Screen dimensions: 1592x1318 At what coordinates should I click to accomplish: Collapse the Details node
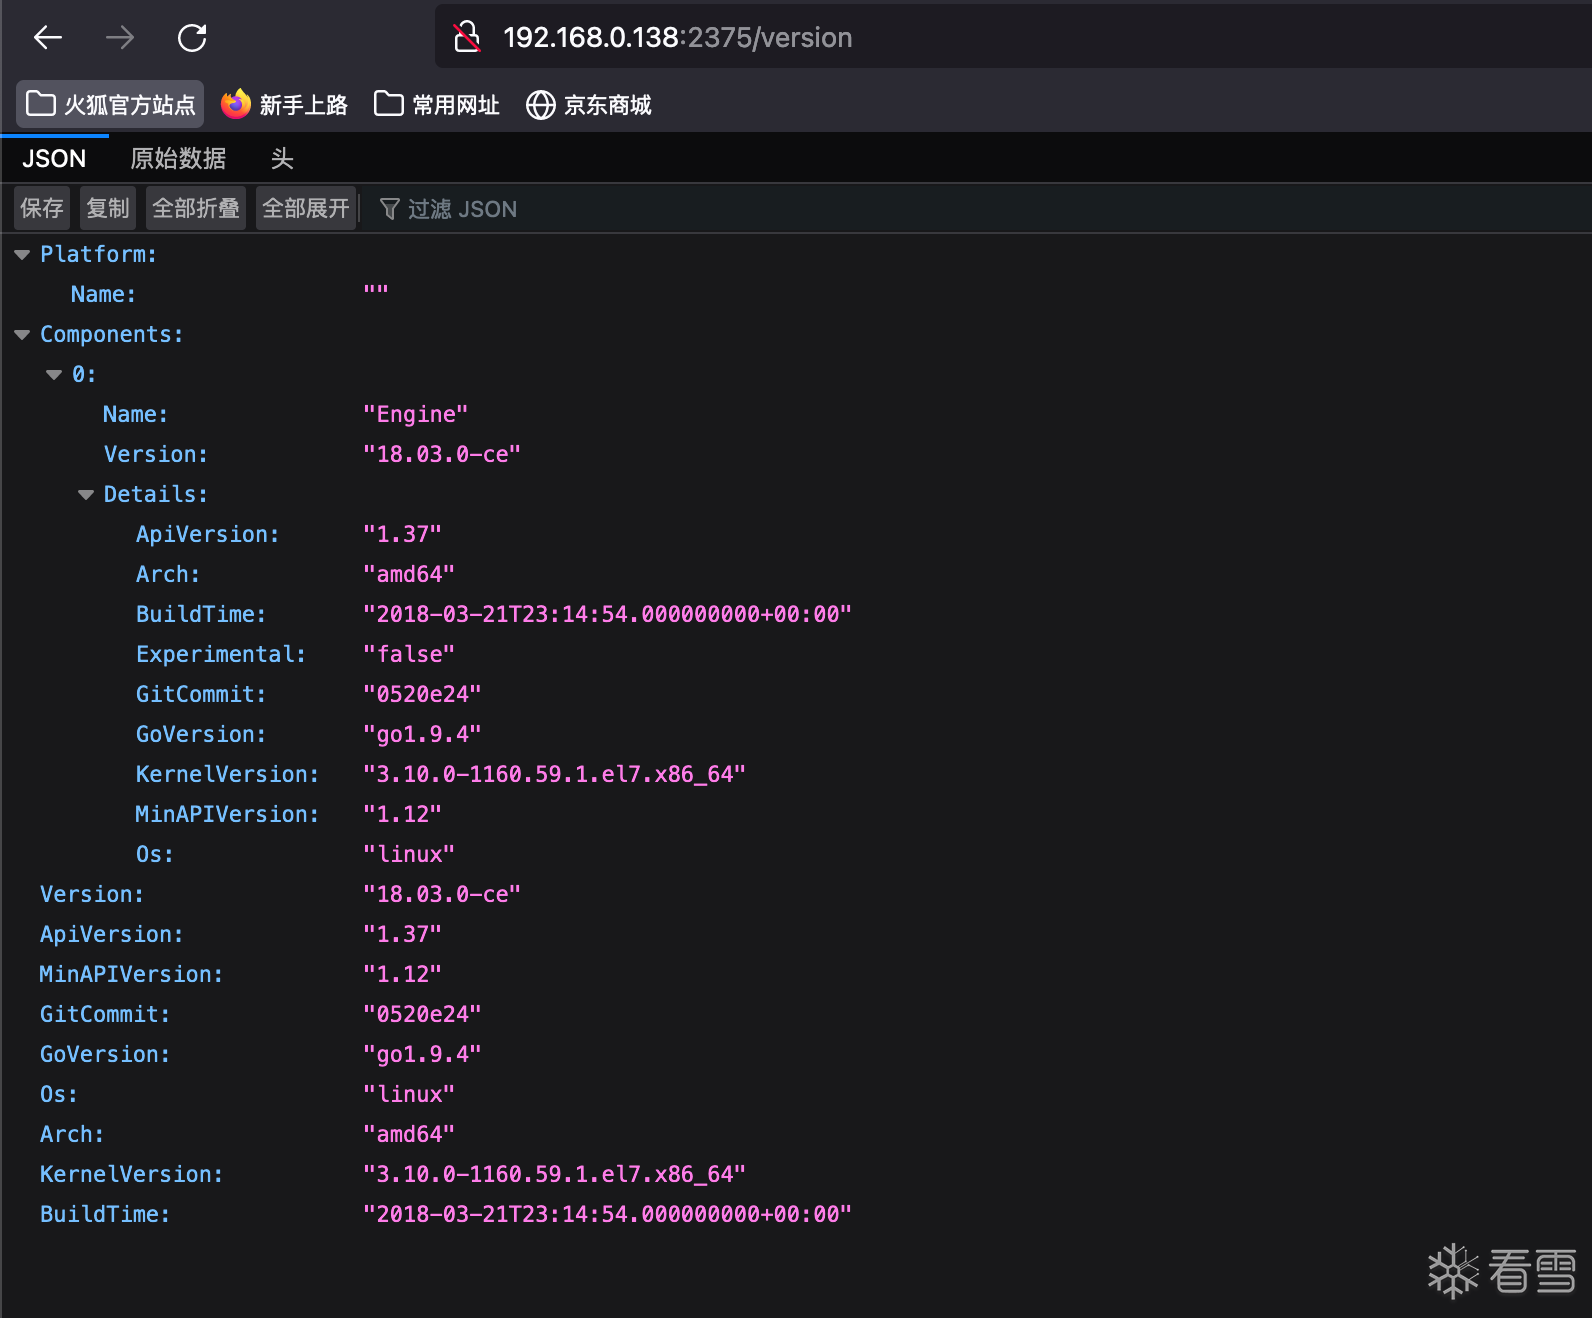tap(86, 495)
